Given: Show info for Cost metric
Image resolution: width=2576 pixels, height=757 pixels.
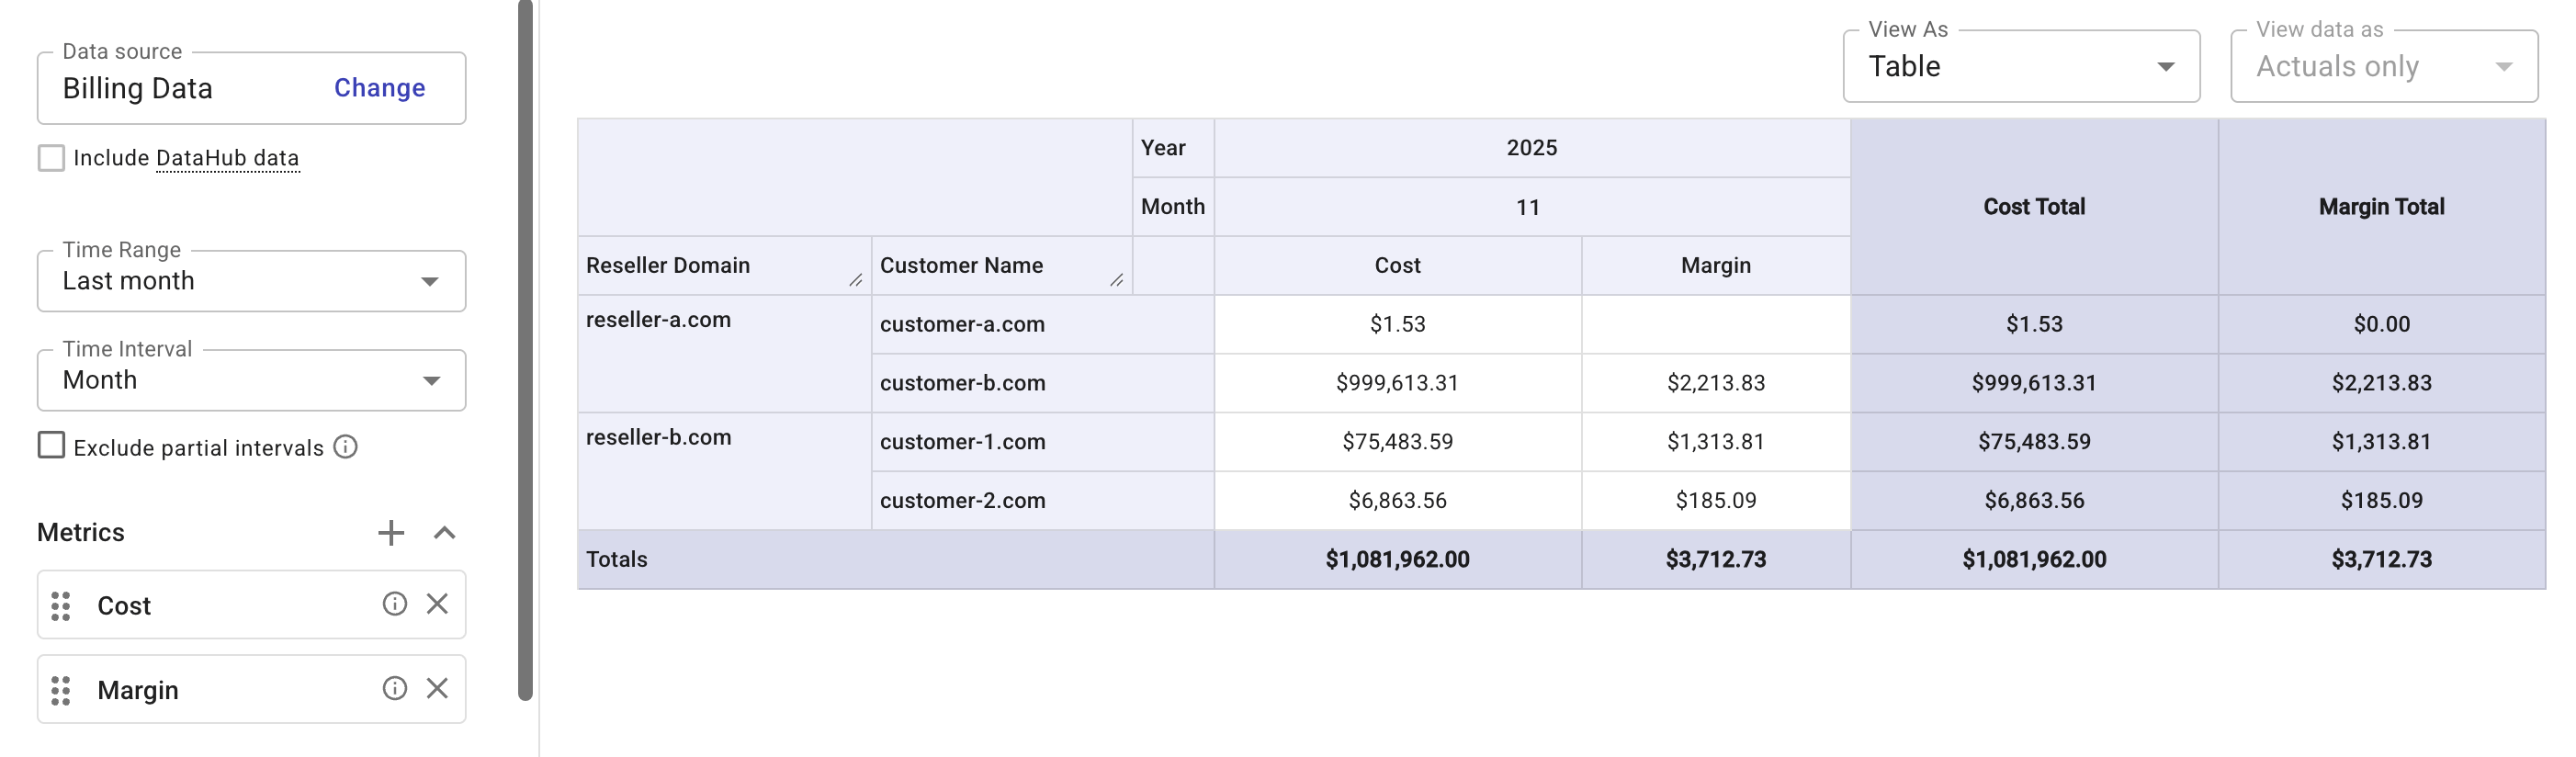Looking at the screenshot, I should click(395, 604).
